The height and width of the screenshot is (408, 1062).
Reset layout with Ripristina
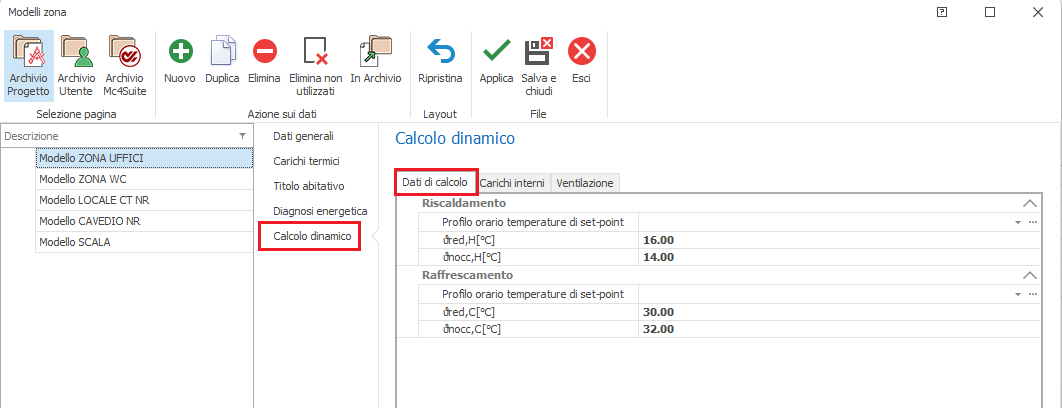click(440, 52)
